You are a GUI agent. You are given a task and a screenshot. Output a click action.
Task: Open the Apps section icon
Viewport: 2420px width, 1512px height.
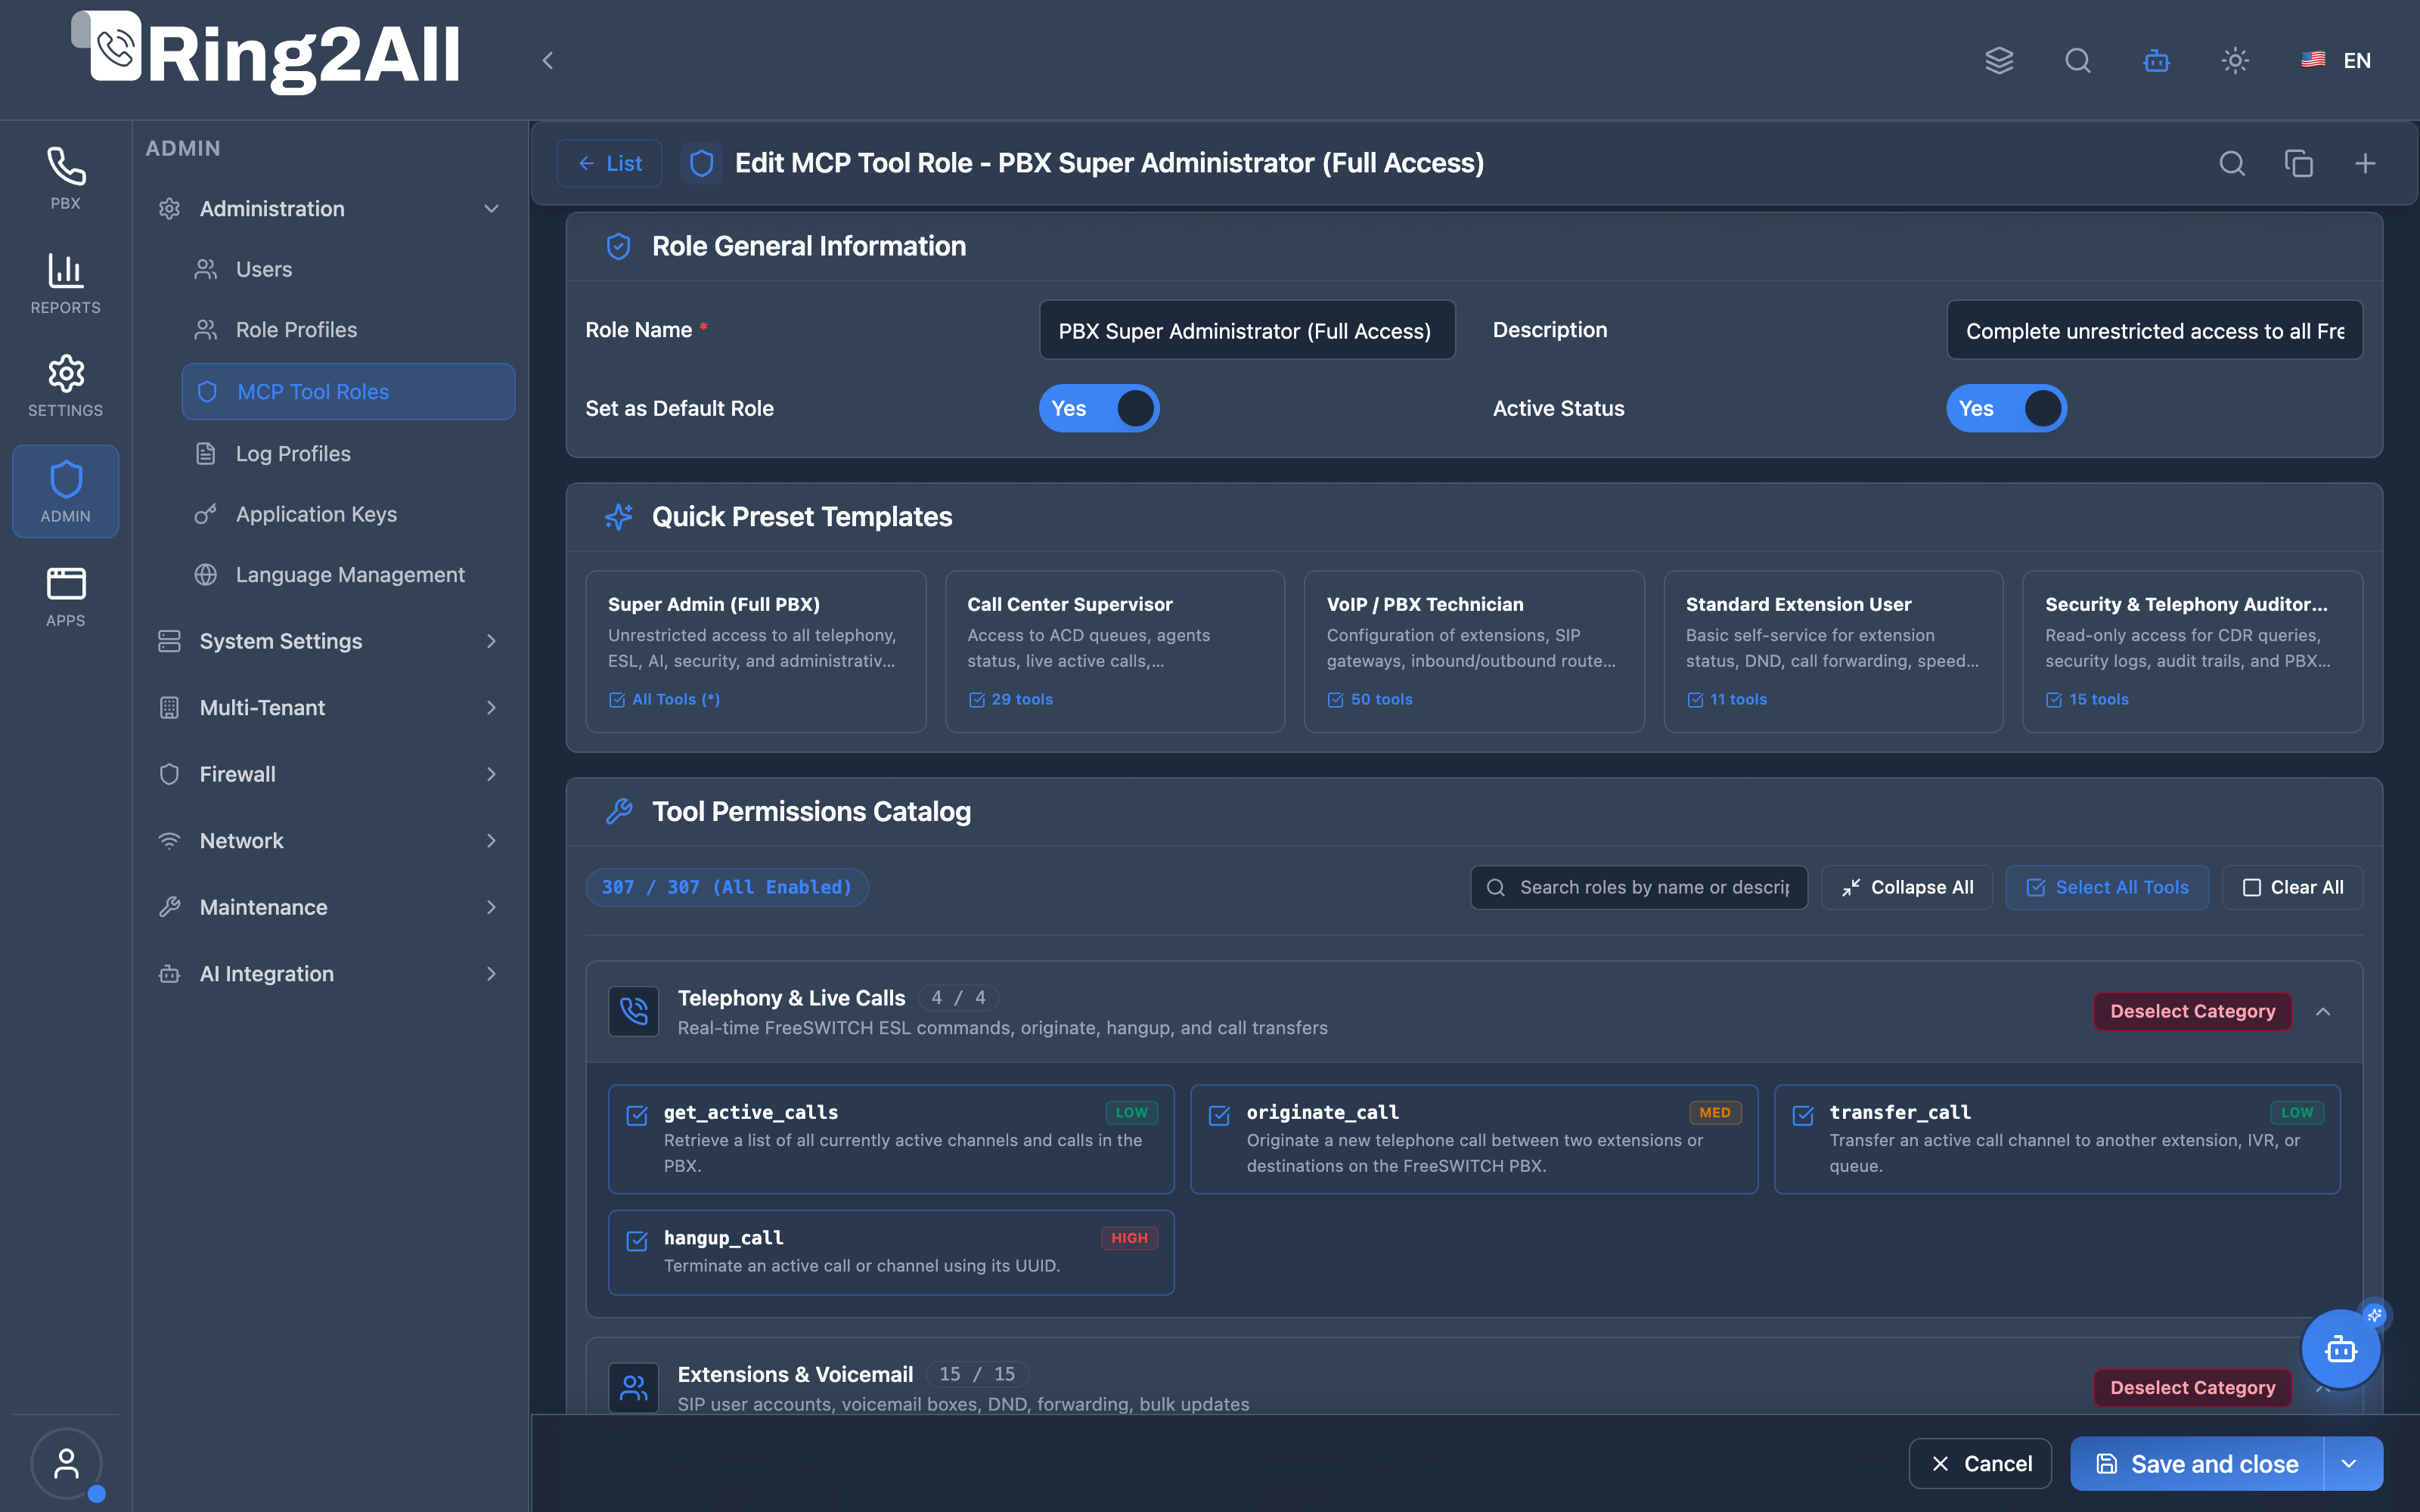click(65, 596)
